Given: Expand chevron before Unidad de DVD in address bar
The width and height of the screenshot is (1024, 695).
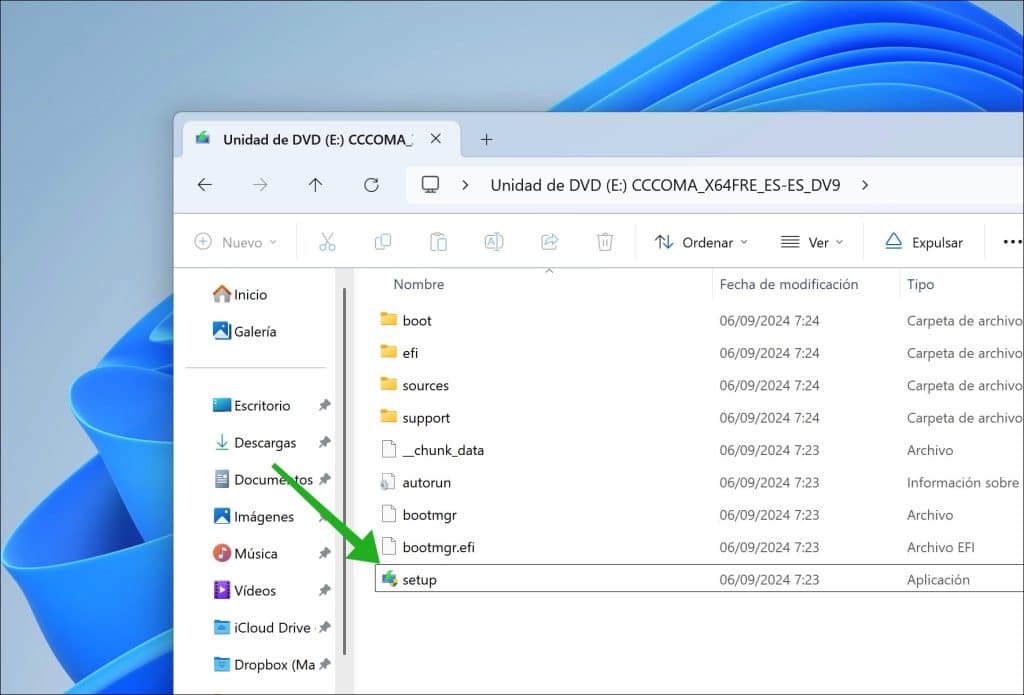Looking at the screenshot, I should click(x=465, y=186).
